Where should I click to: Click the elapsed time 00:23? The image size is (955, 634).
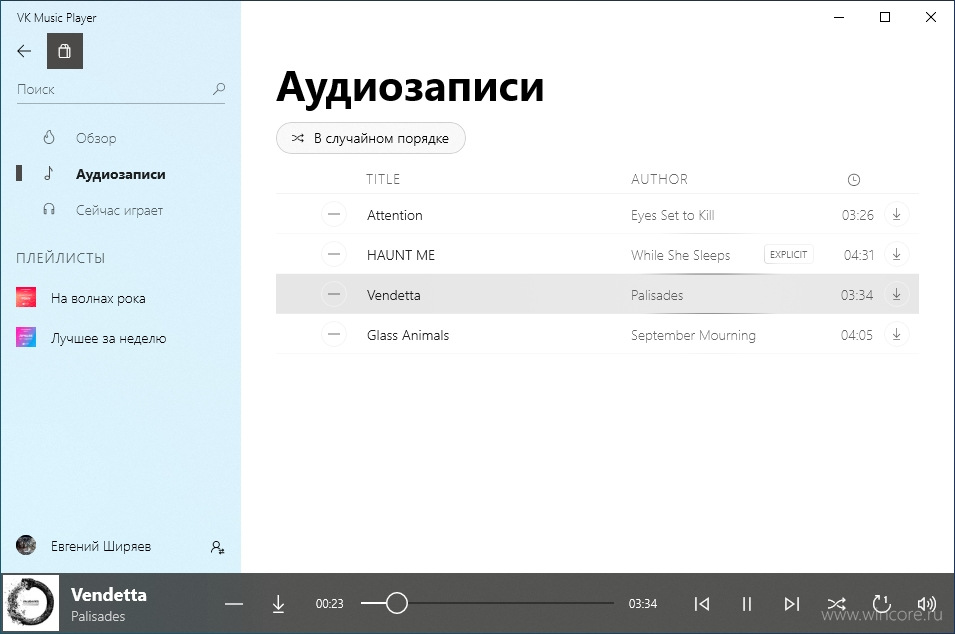coord(329,604)
